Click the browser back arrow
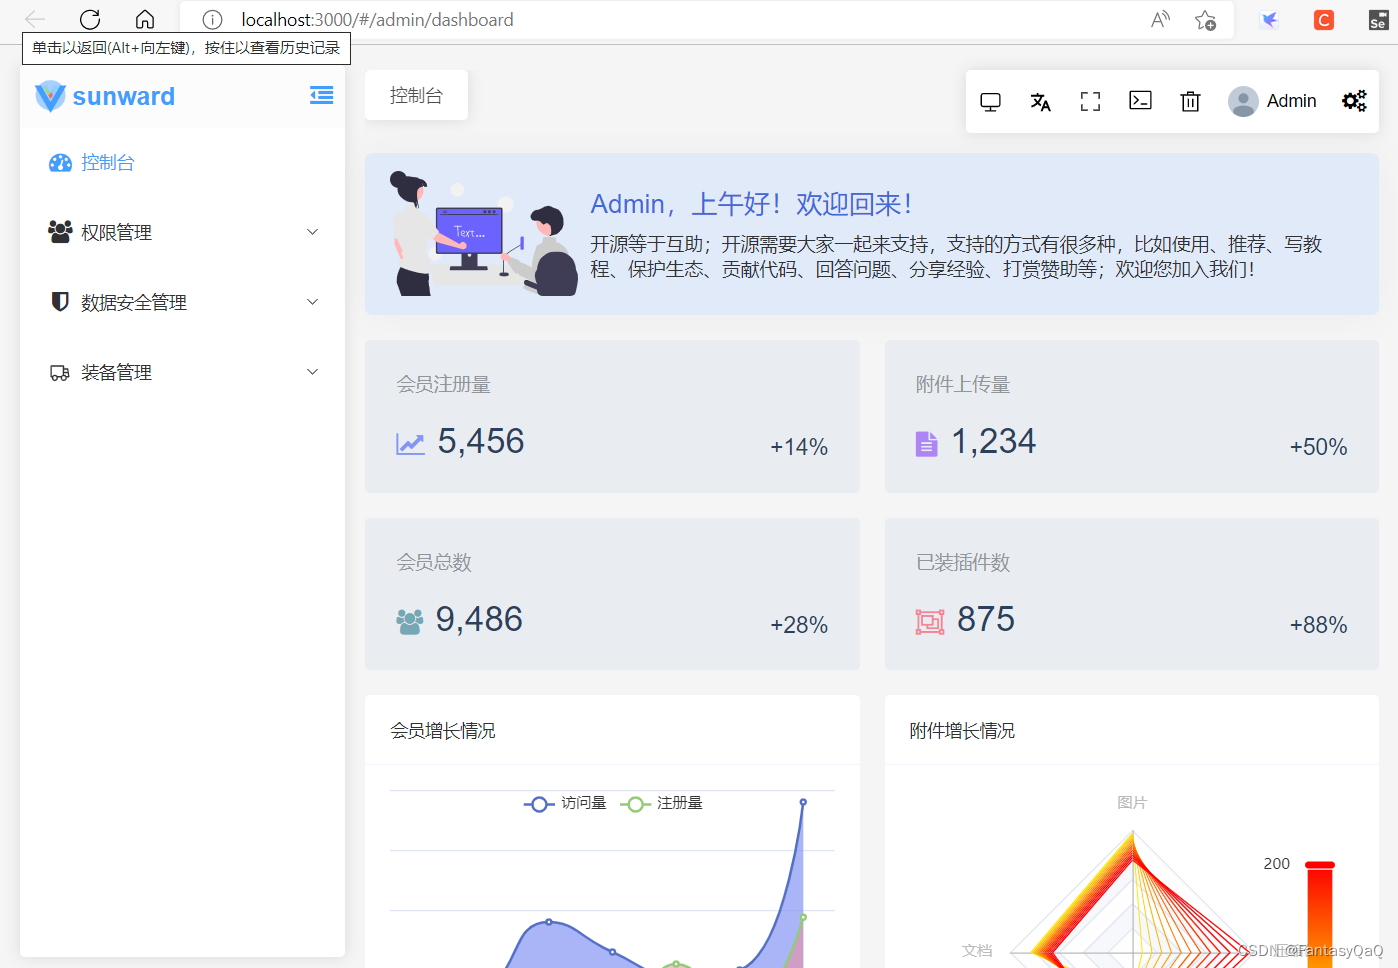1398x968 pixels. 35,19
